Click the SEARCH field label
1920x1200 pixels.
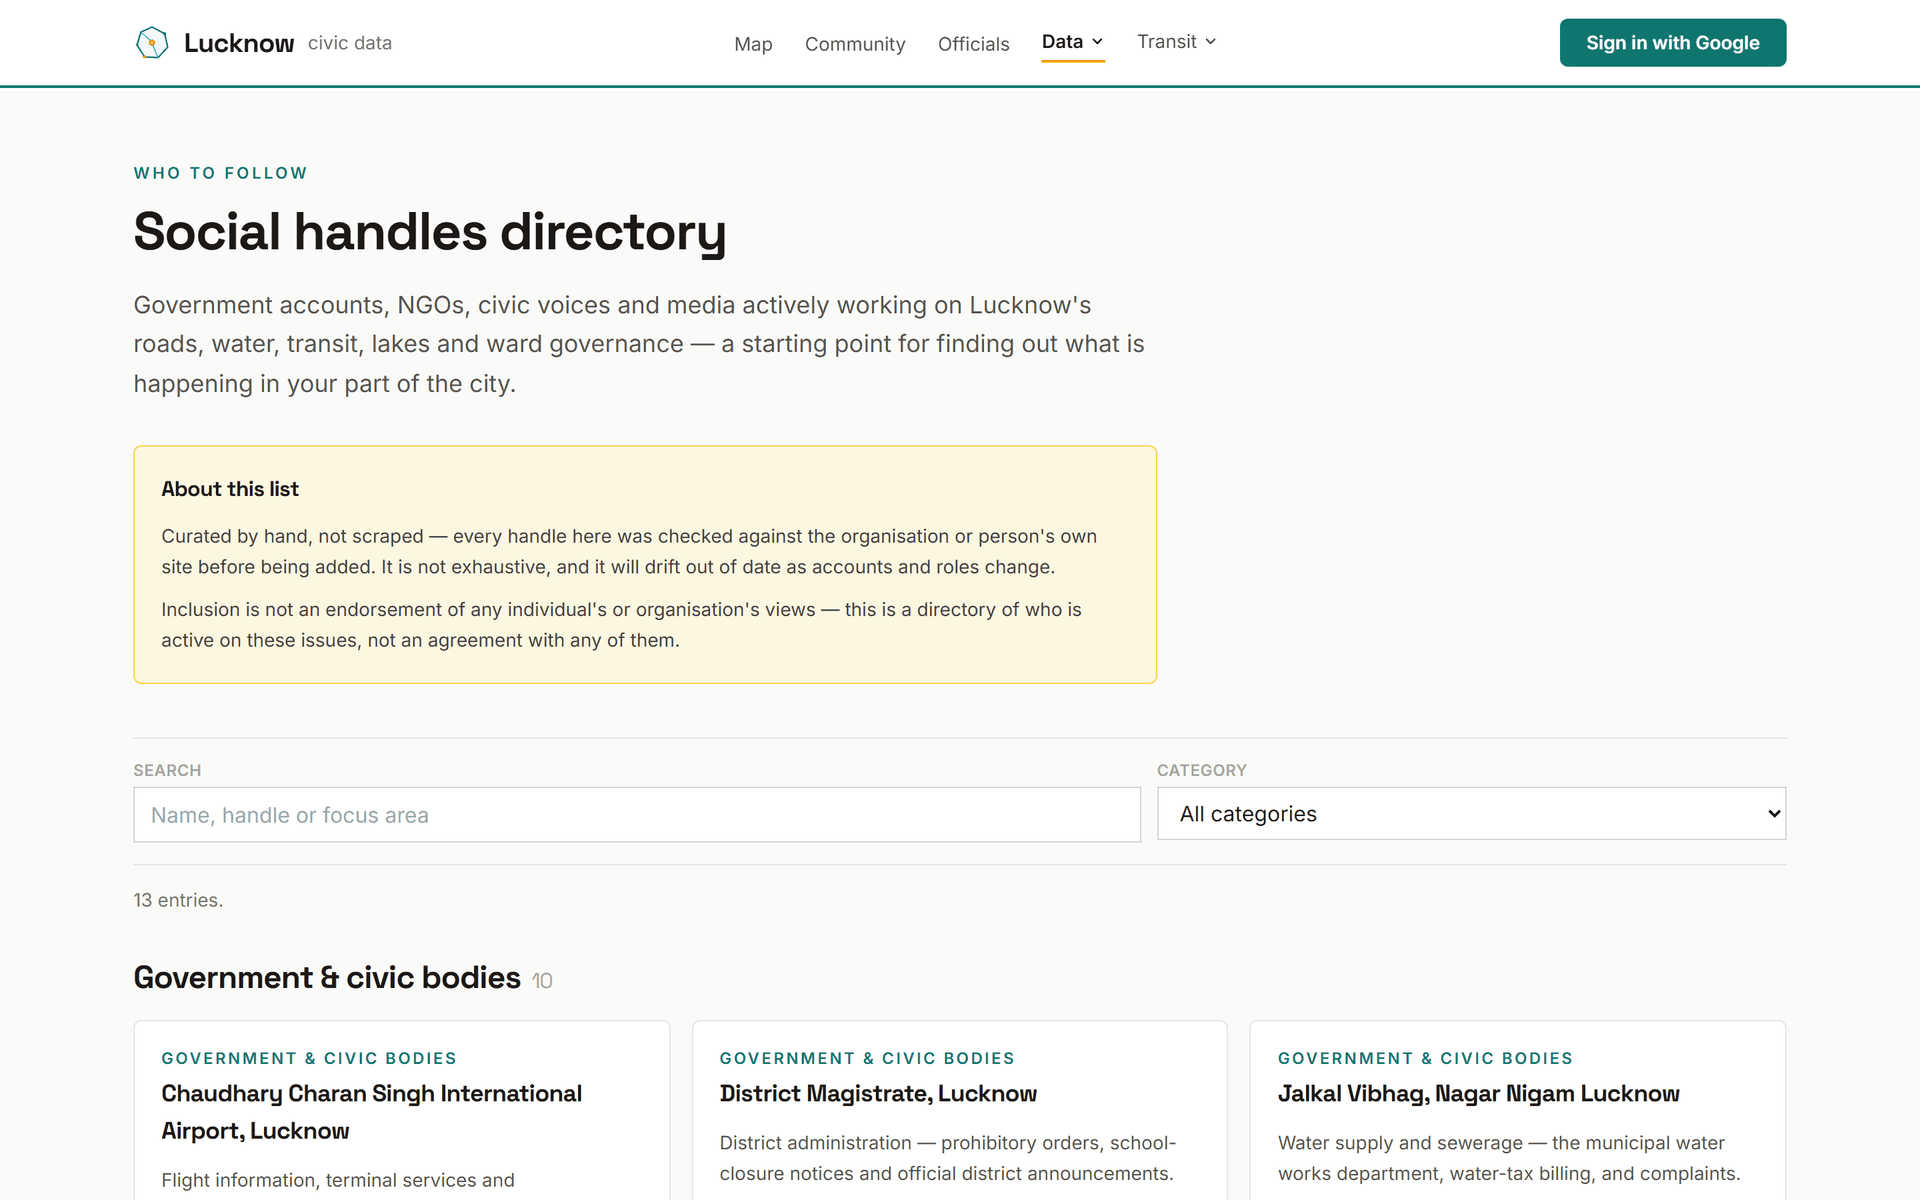pos(167,770)
